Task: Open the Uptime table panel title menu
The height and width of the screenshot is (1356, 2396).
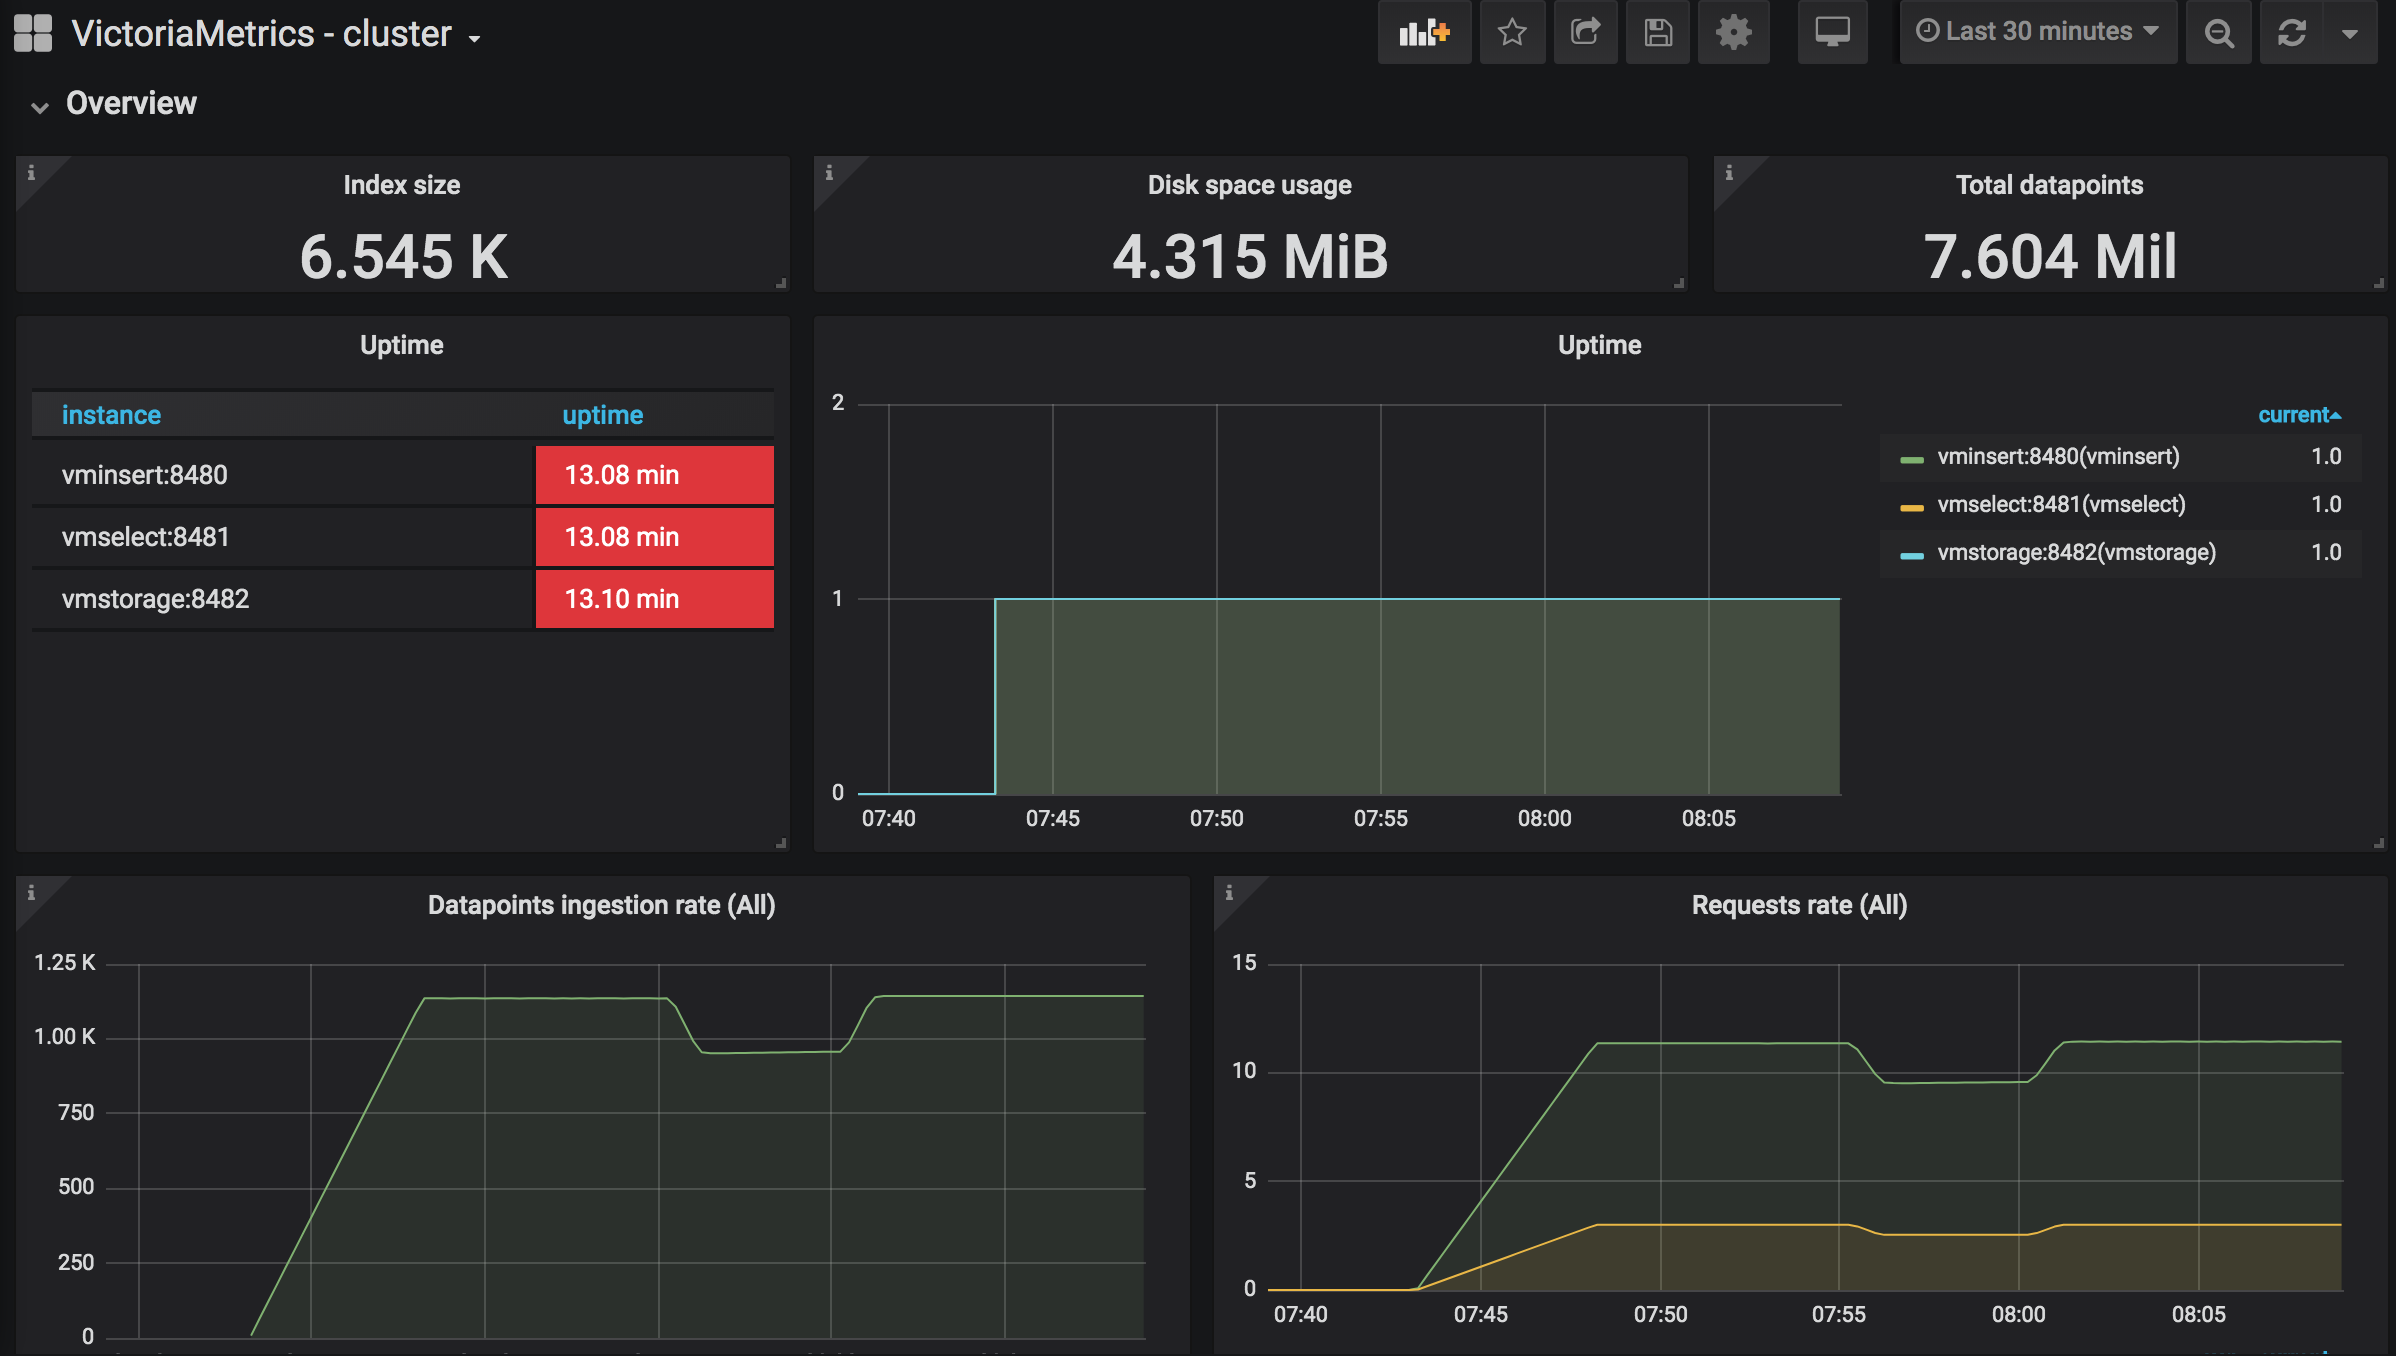Action: (x=402, y=345)
